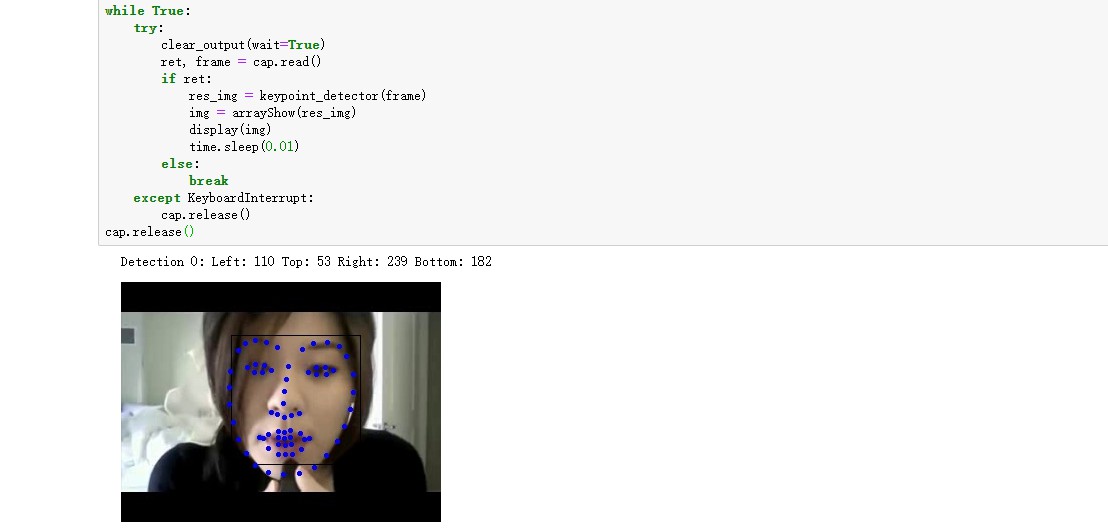The width and height of the screenshot is (1108, 530).
Task: Click the 'ret, frame = cap.read()' line
Action: [241, 61]
